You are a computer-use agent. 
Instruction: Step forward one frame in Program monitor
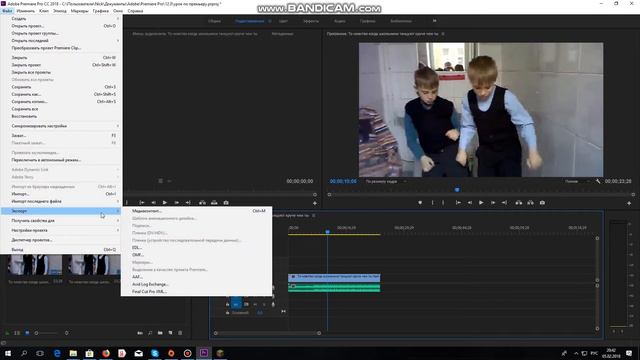coord(493,202)
